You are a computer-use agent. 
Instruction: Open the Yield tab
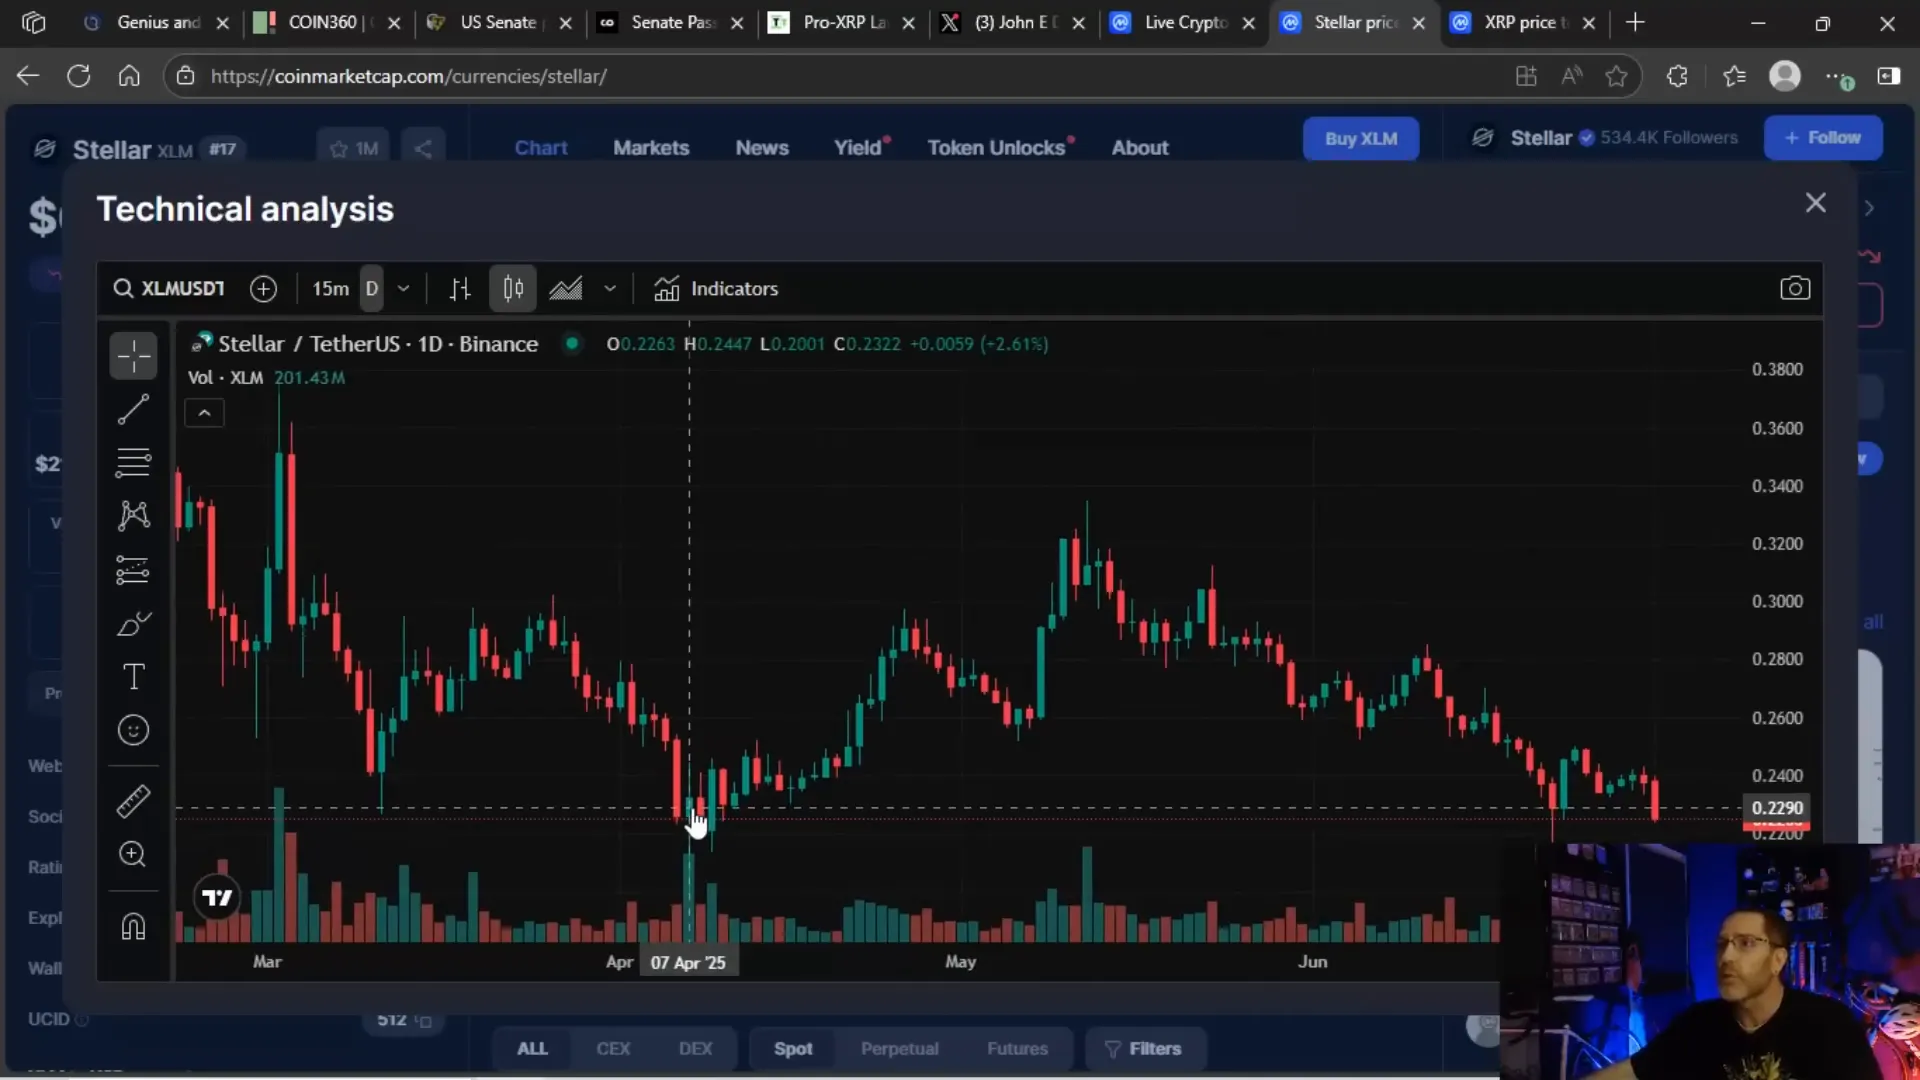click(860, 148)
